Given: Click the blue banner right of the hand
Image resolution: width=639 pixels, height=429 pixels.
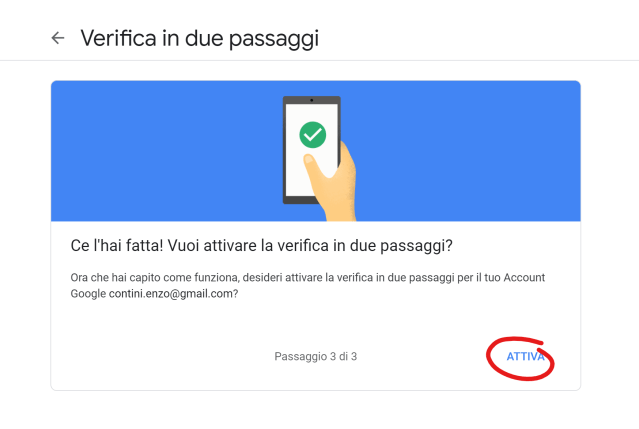Looking at the screenshot, I should pyautogui.click(x=470, y=150).
